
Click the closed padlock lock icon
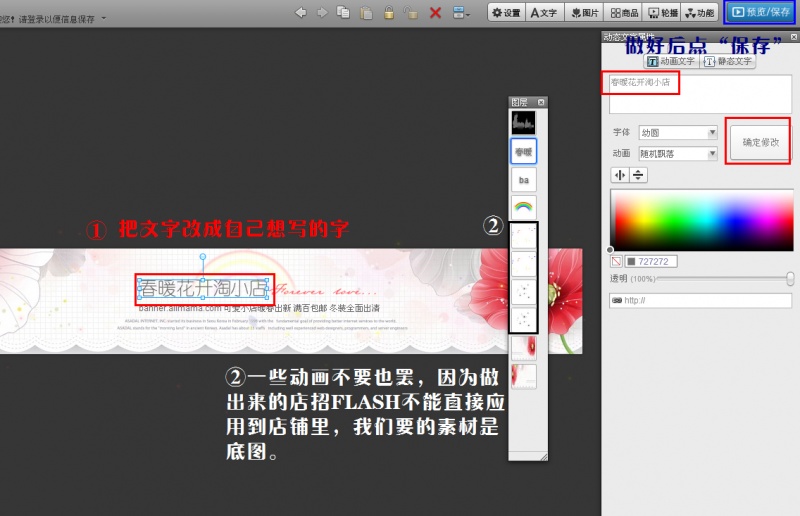389,12
